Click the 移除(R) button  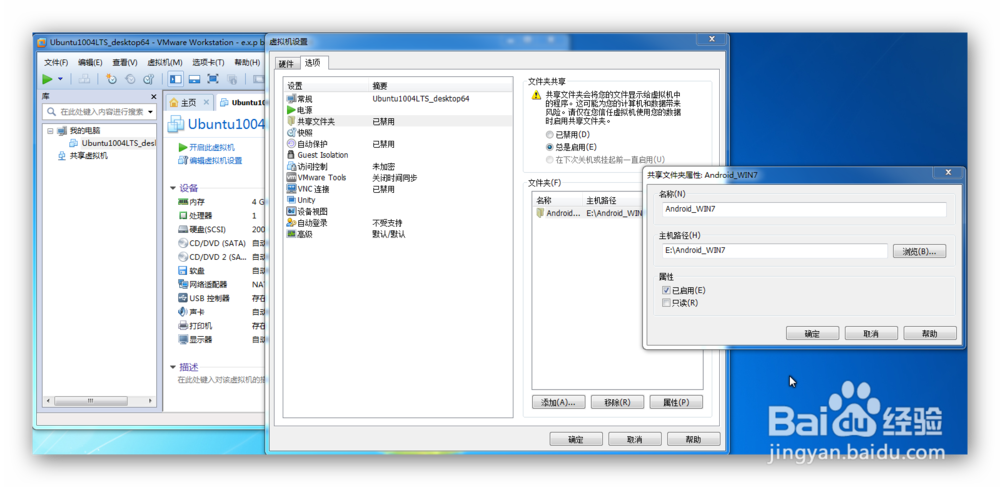coord(617,402)
